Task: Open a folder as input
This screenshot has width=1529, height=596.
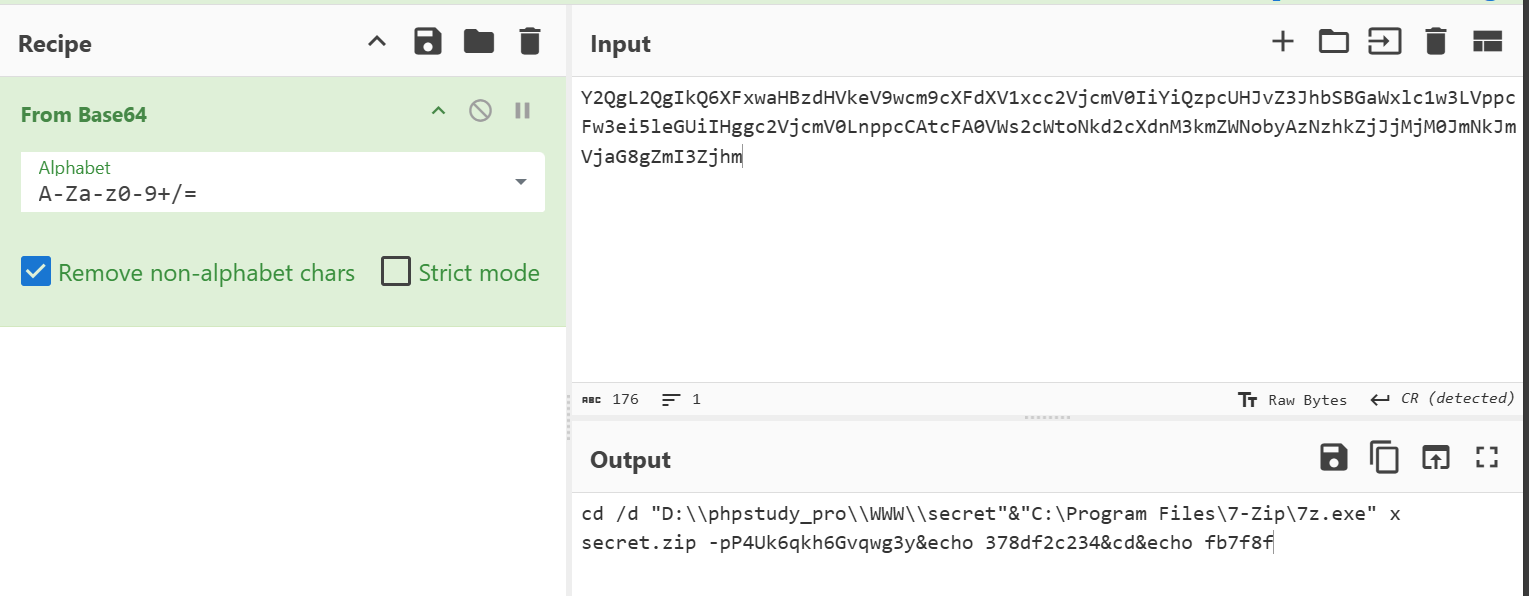Action: pyautogui.click(x=1333, y=42)
